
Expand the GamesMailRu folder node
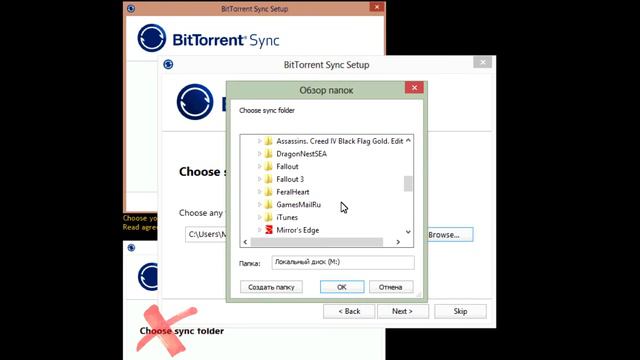click(x=260, y=204)
